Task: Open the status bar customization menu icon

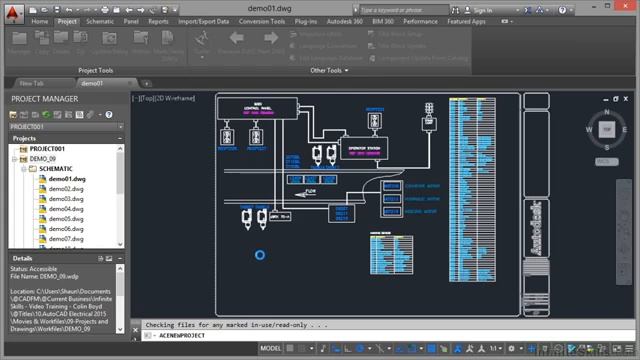Action: pyautogui.click(x=629, y=348)
